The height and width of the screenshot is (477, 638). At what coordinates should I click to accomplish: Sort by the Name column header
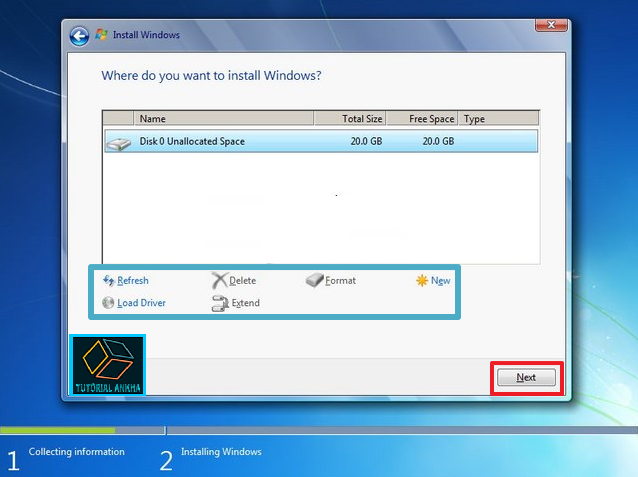[224, 118]
